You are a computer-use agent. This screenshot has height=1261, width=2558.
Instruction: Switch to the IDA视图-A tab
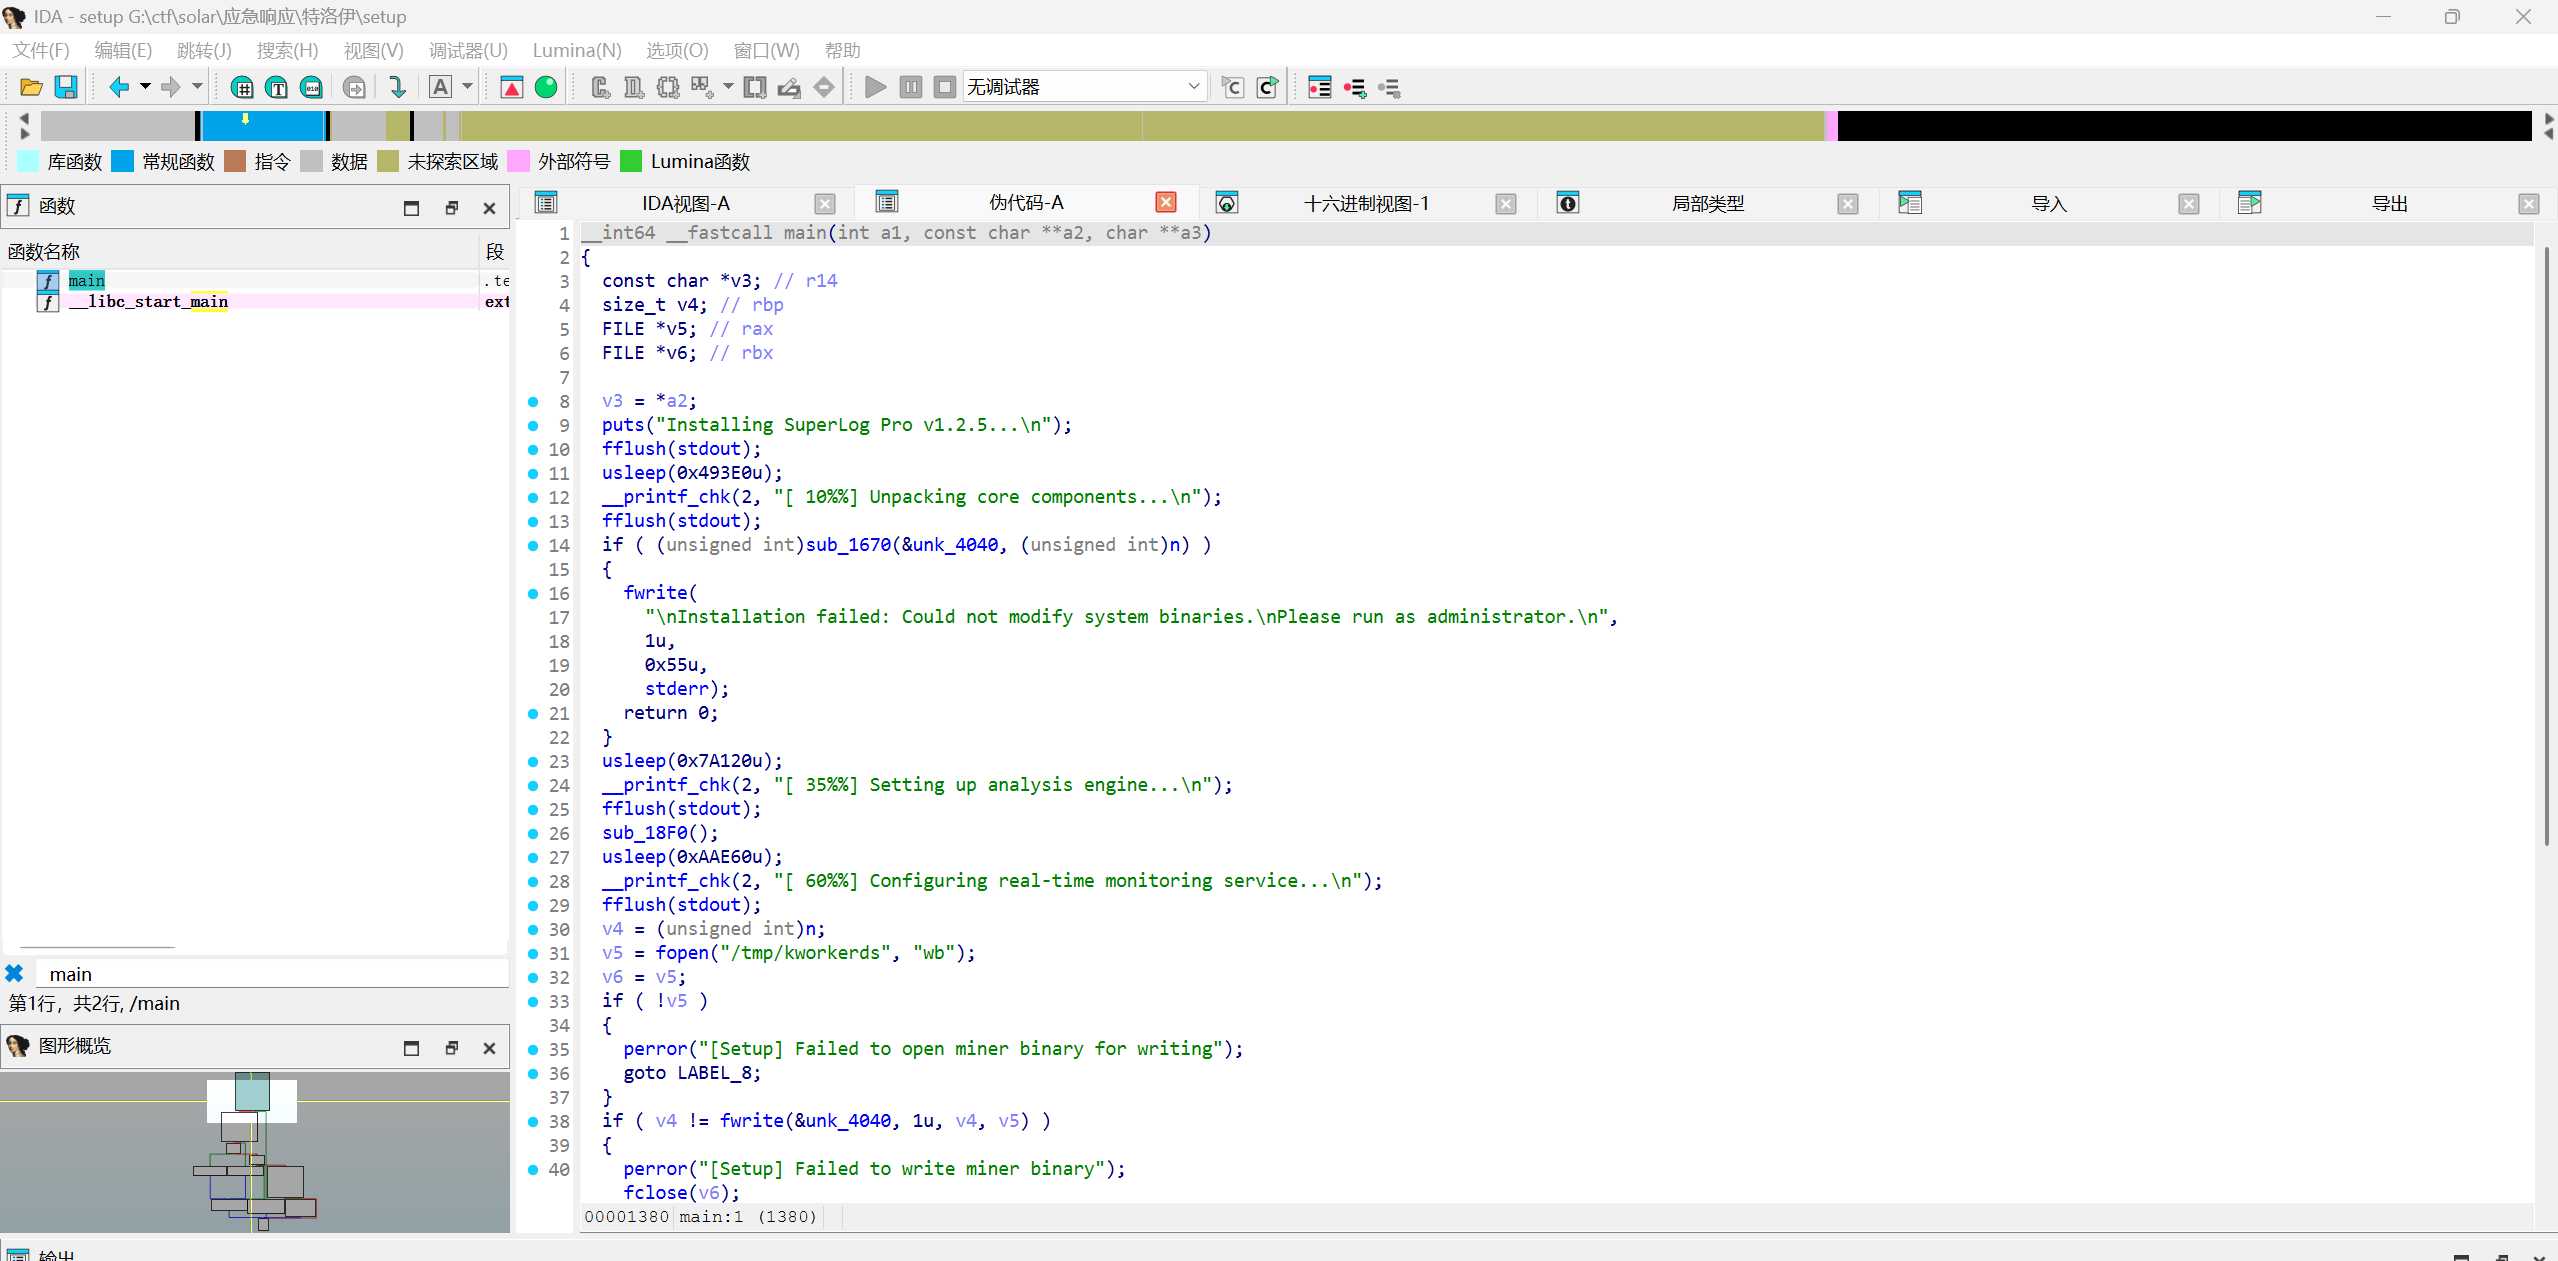click(x=685, y=204)
